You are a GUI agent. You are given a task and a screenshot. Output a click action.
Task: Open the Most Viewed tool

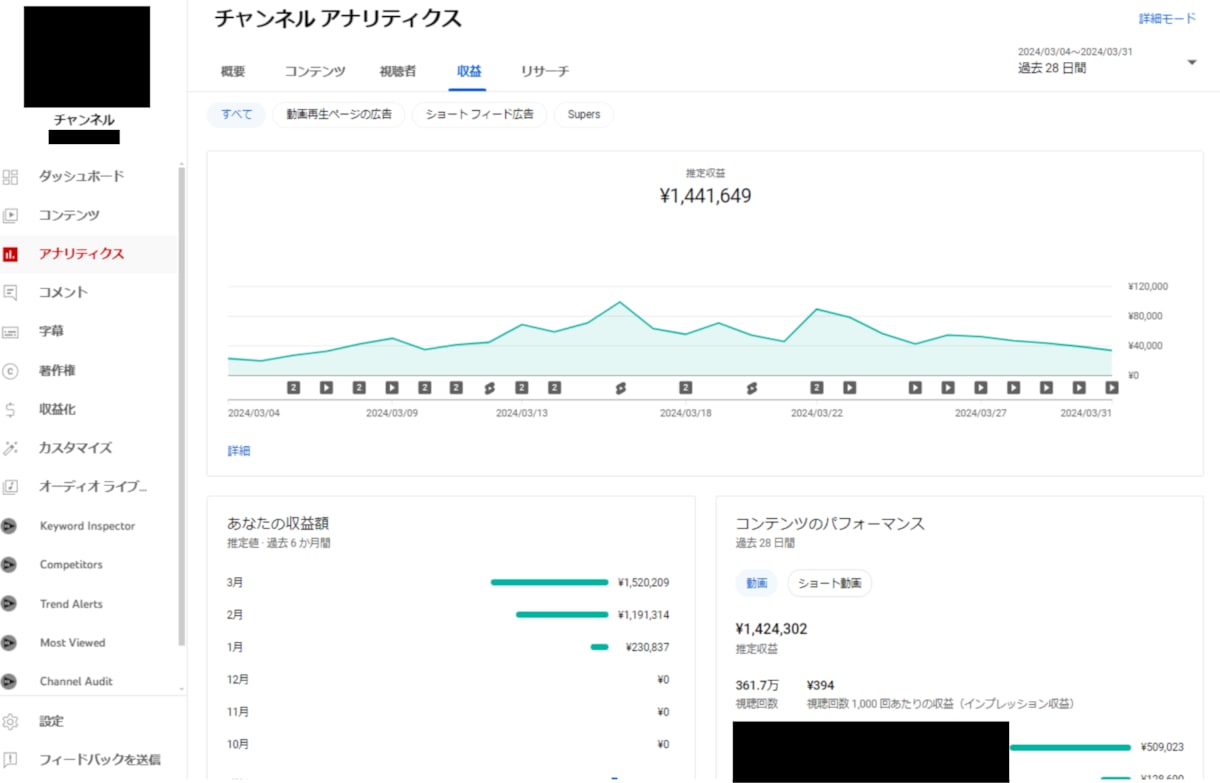coord(72,643)
